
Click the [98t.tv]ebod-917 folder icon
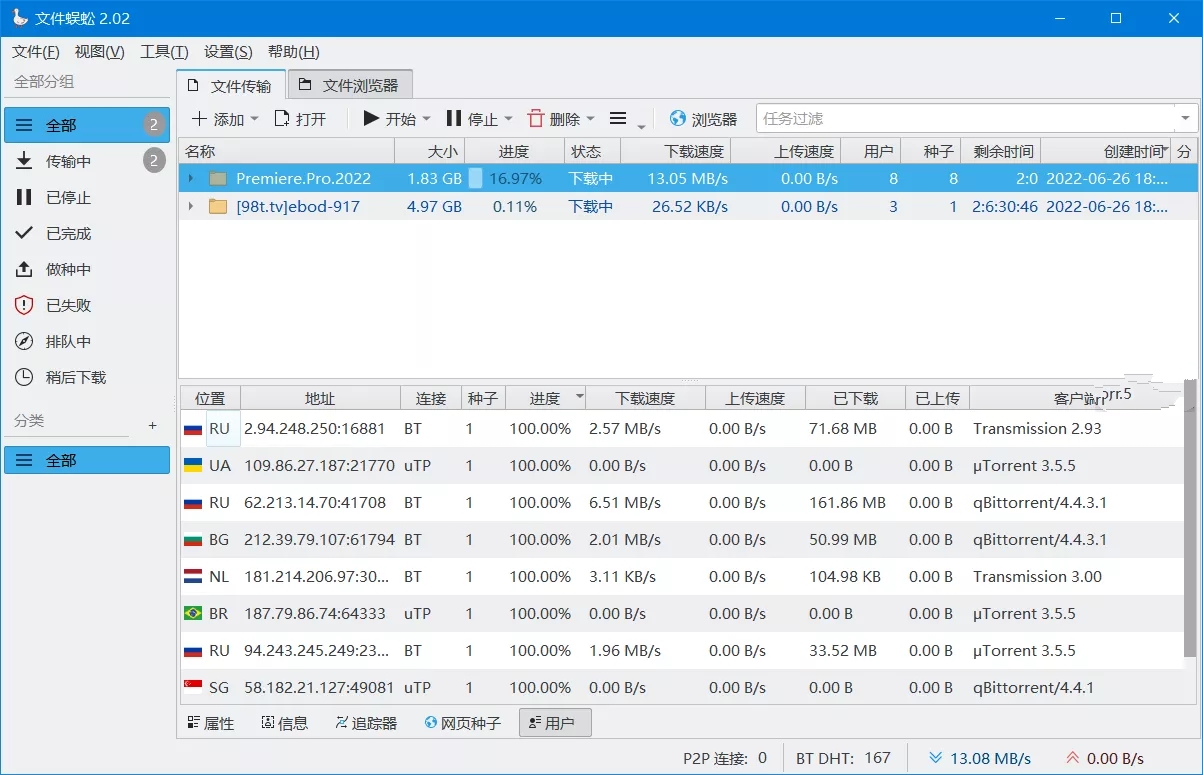click(x=218, y=207)
